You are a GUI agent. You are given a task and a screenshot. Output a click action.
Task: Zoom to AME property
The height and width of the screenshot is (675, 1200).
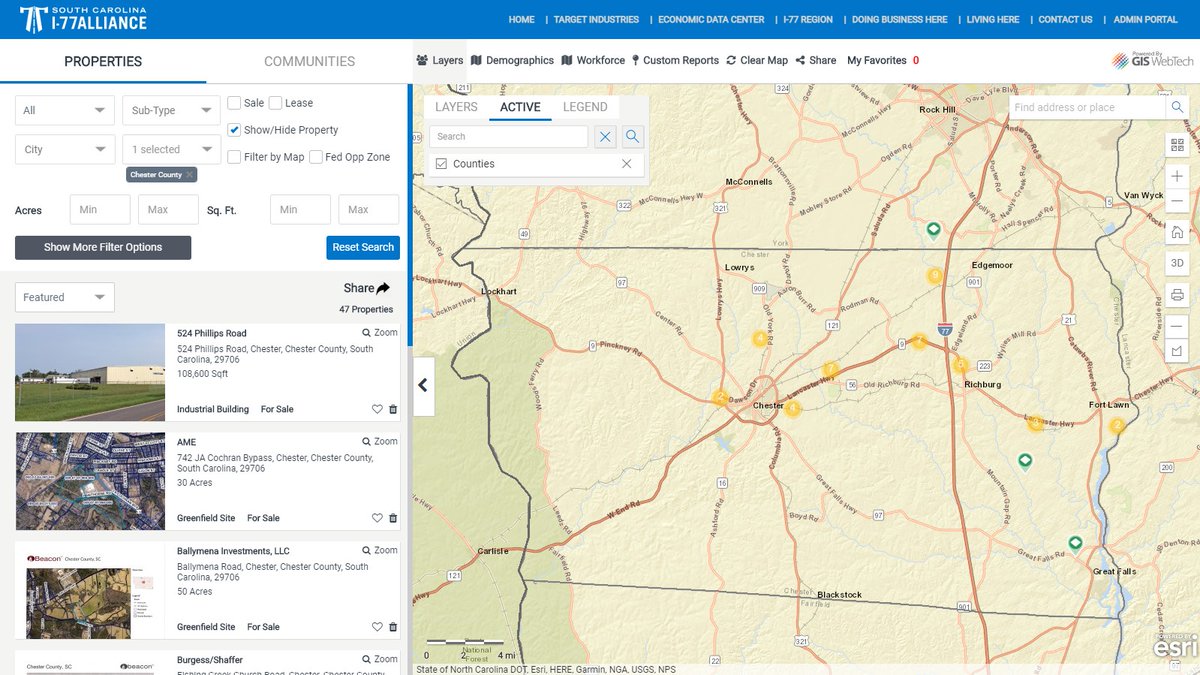(x=380, y=441)
